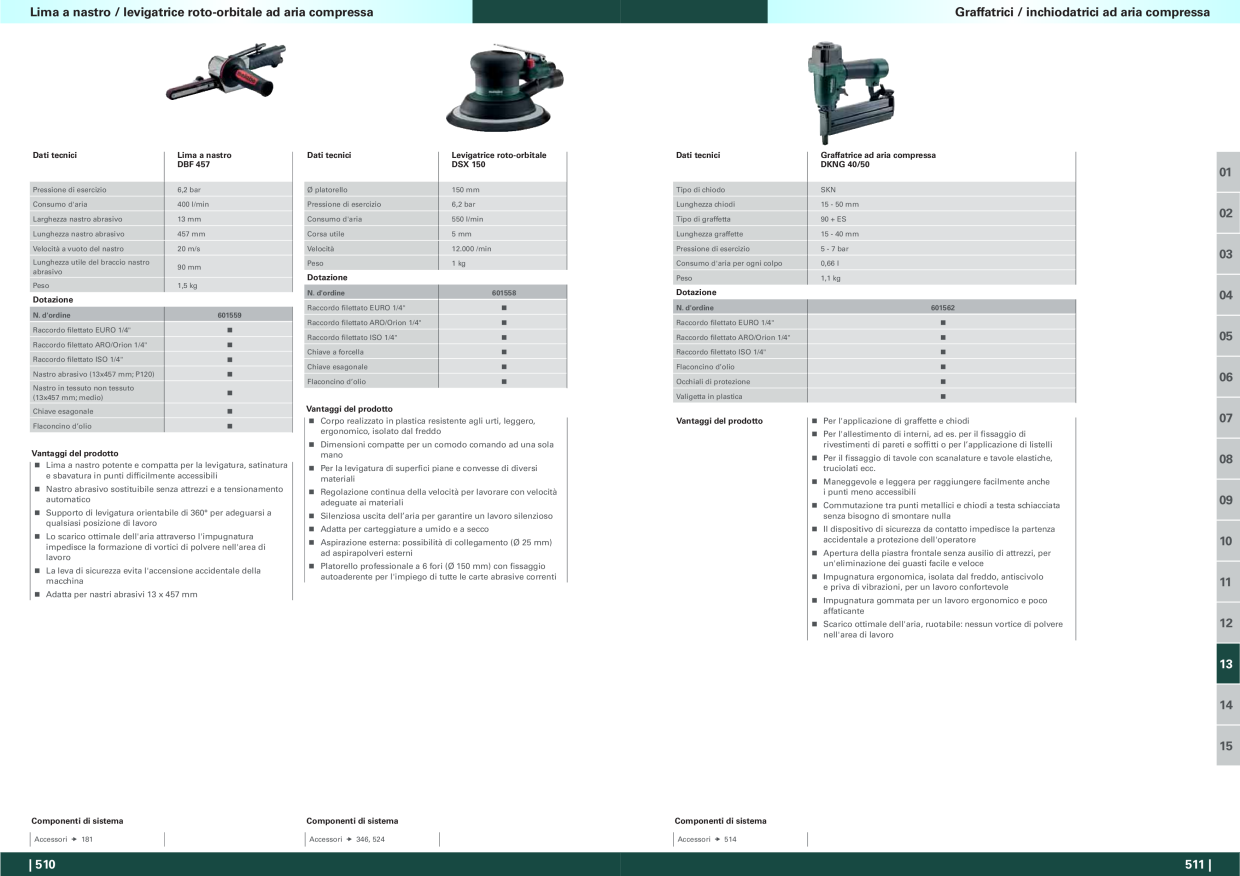Viewport: 1240px width, 876px height.
Task: Click order number 601558
Action: [x=504, y=293]
